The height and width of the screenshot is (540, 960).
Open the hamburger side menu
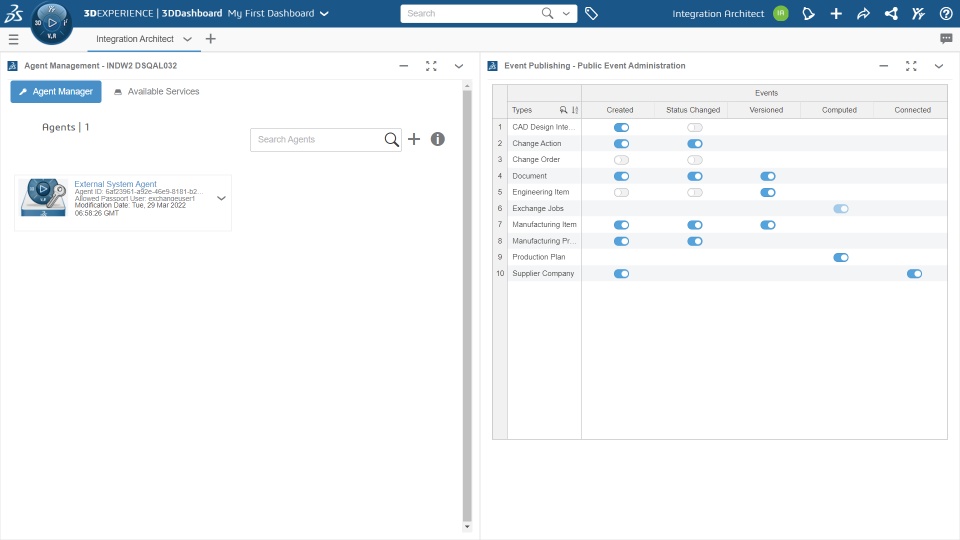[x=13, y=39]
